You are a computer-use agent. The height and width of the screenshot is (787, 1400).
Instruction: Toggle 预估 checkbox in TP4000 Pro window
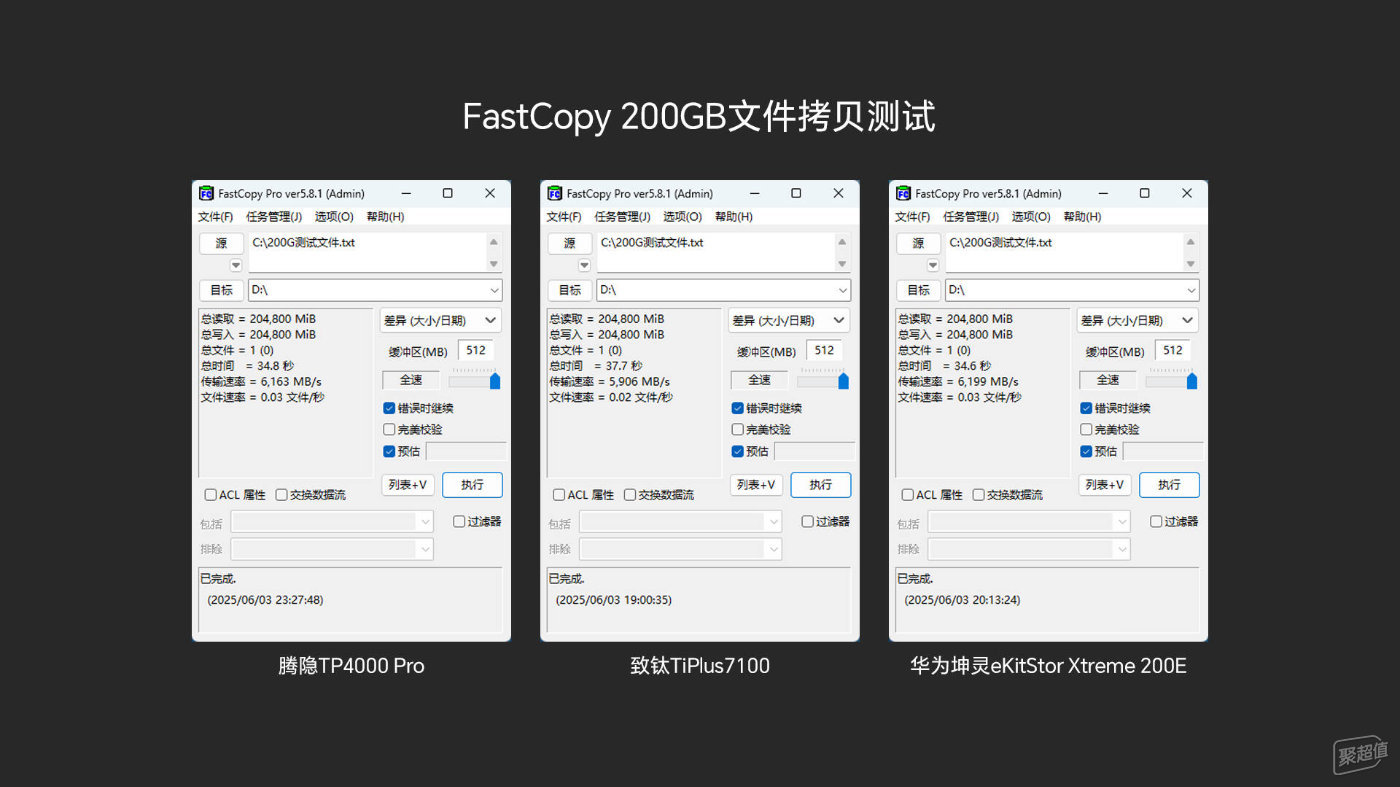tap(389, 451)
